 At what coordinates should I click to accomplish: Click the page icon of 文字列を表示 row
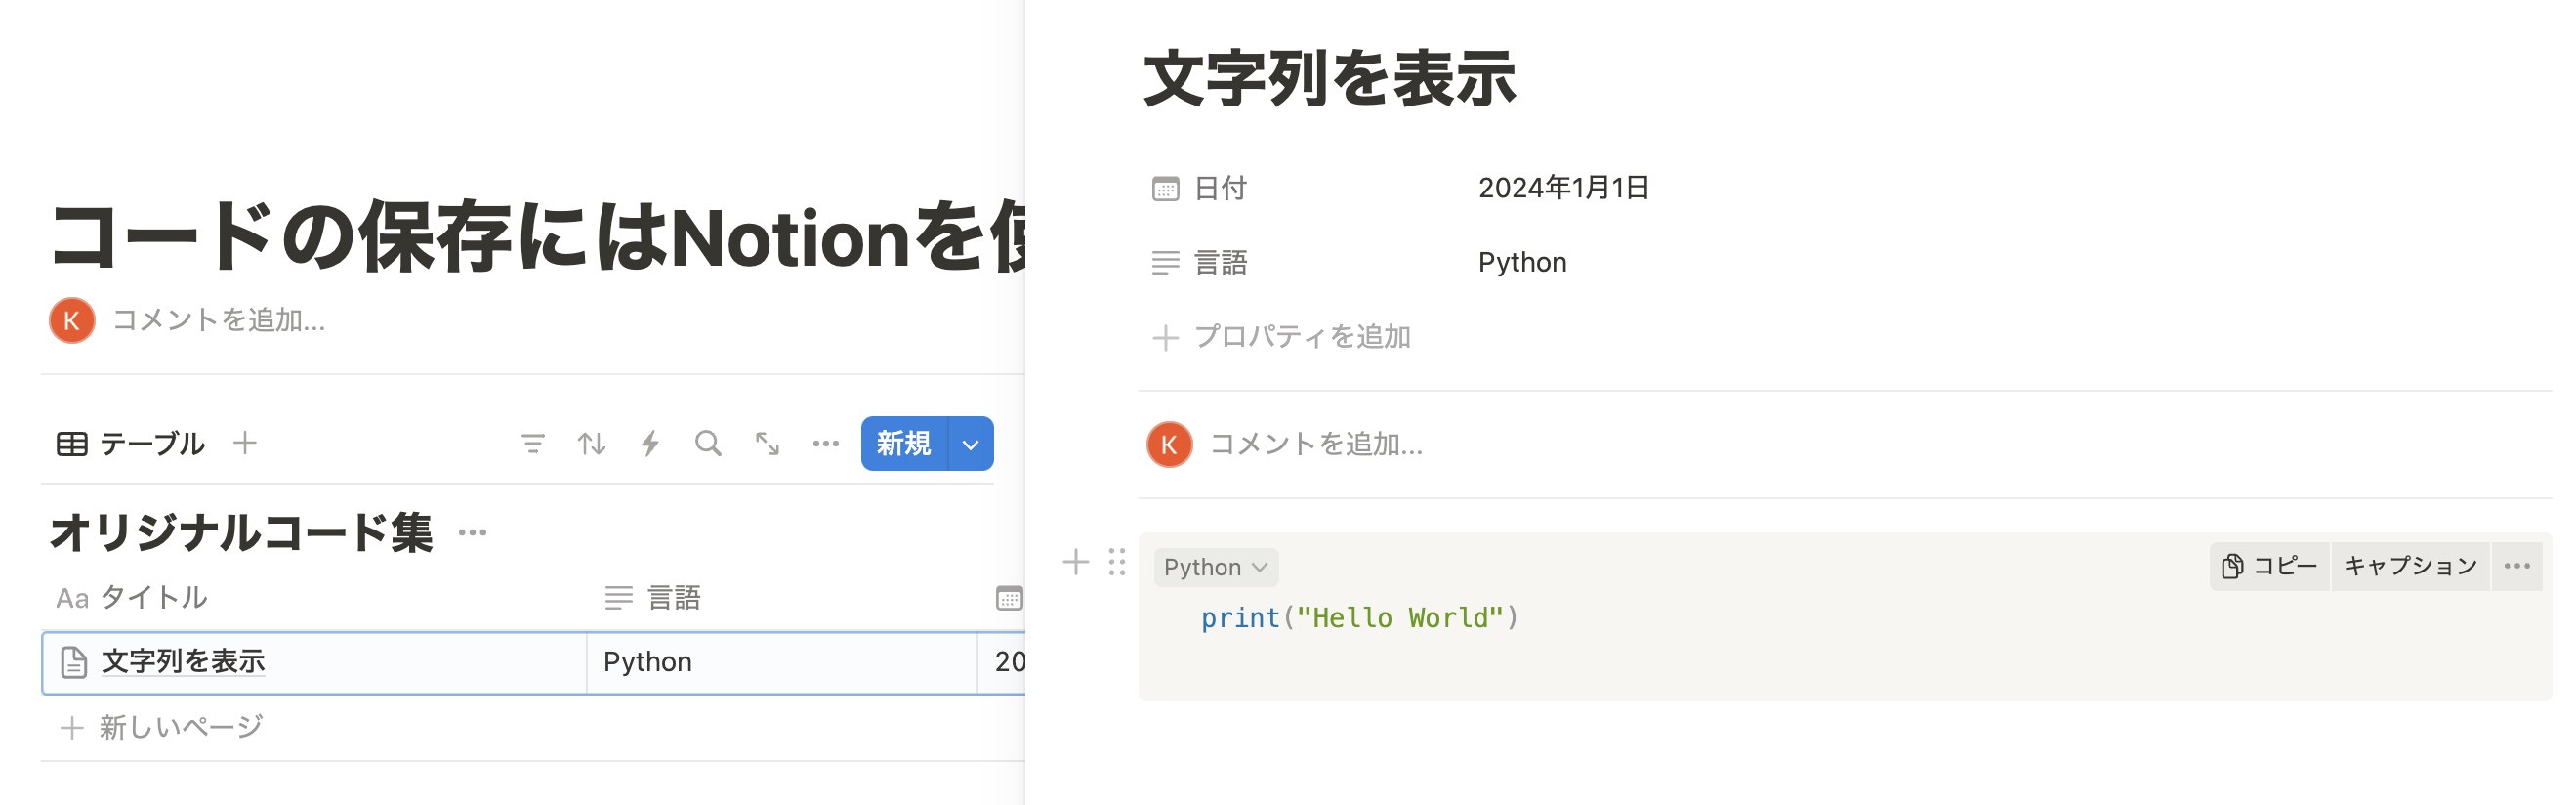click(74, 662)
